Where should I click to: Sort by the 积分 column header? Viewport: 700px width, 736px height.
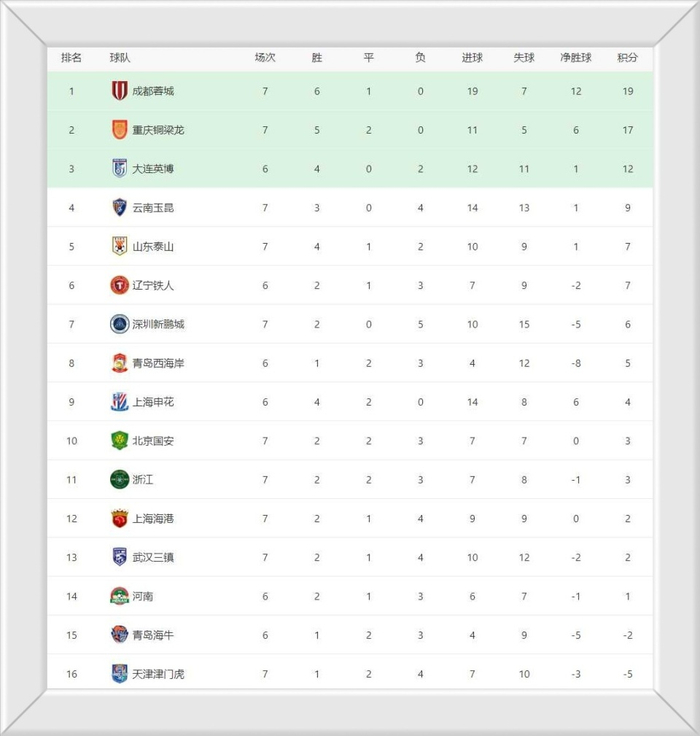[628, 58]
